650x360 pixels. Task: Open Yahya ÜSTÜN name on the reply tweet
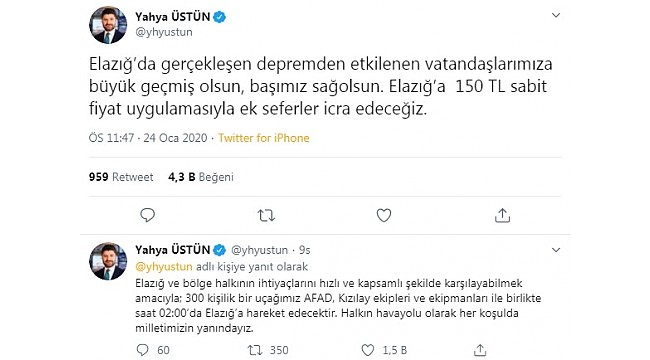pos(172,250)
